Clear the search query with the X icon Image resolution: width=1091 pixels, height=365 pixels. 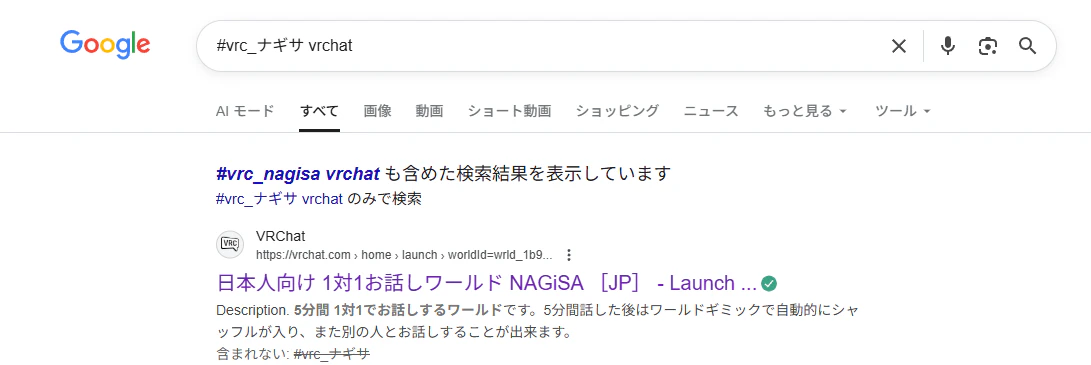click(x=899, y=47)
